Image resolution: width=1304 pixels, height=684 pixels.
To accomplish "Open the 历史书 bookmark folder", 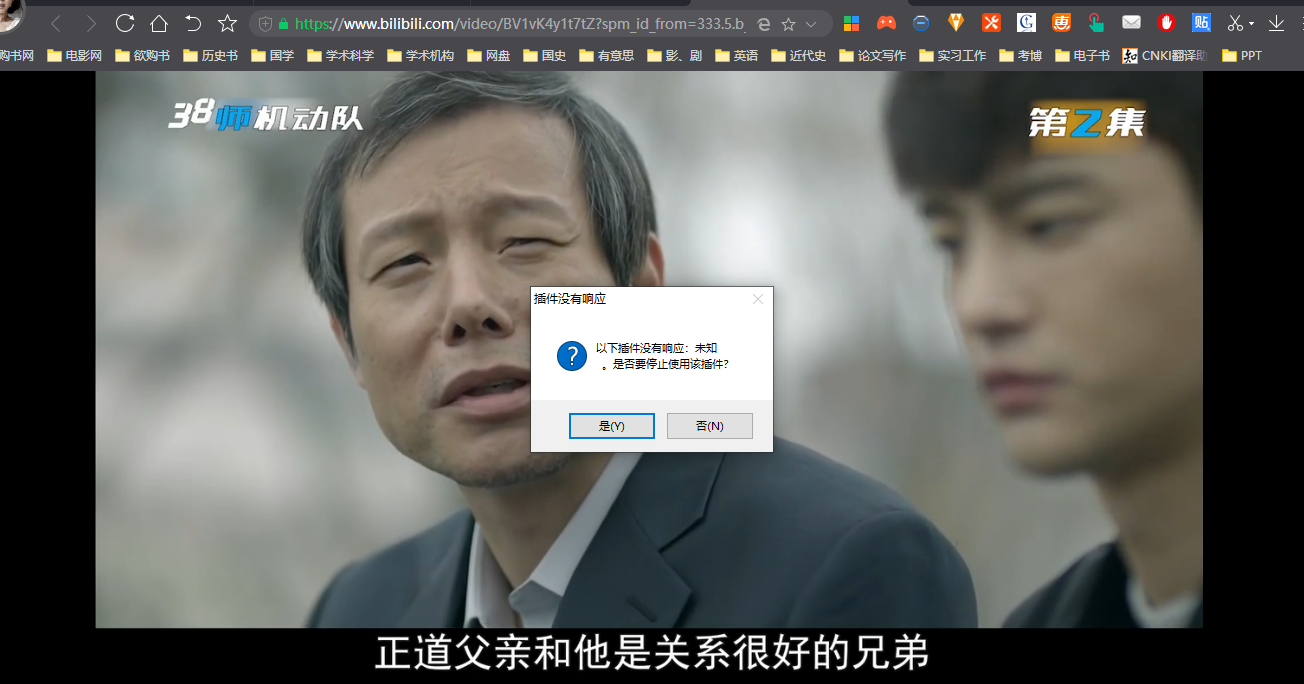I will pyautogui.click(x=211, y=56).
